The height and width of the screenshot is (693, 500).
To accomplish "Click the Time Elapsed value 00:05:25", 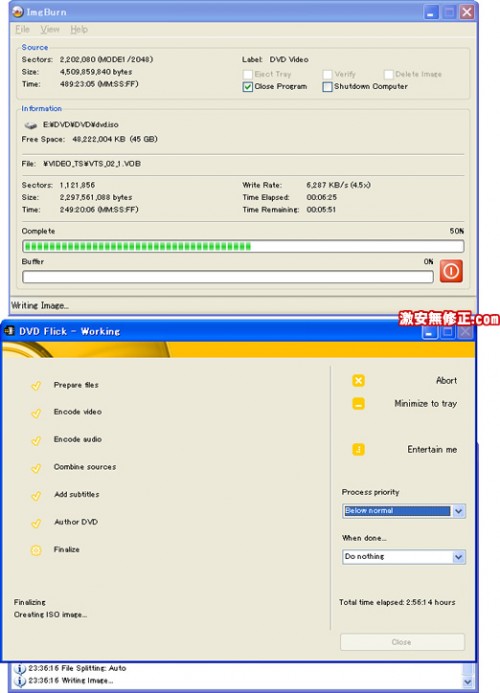I will 321,197.
